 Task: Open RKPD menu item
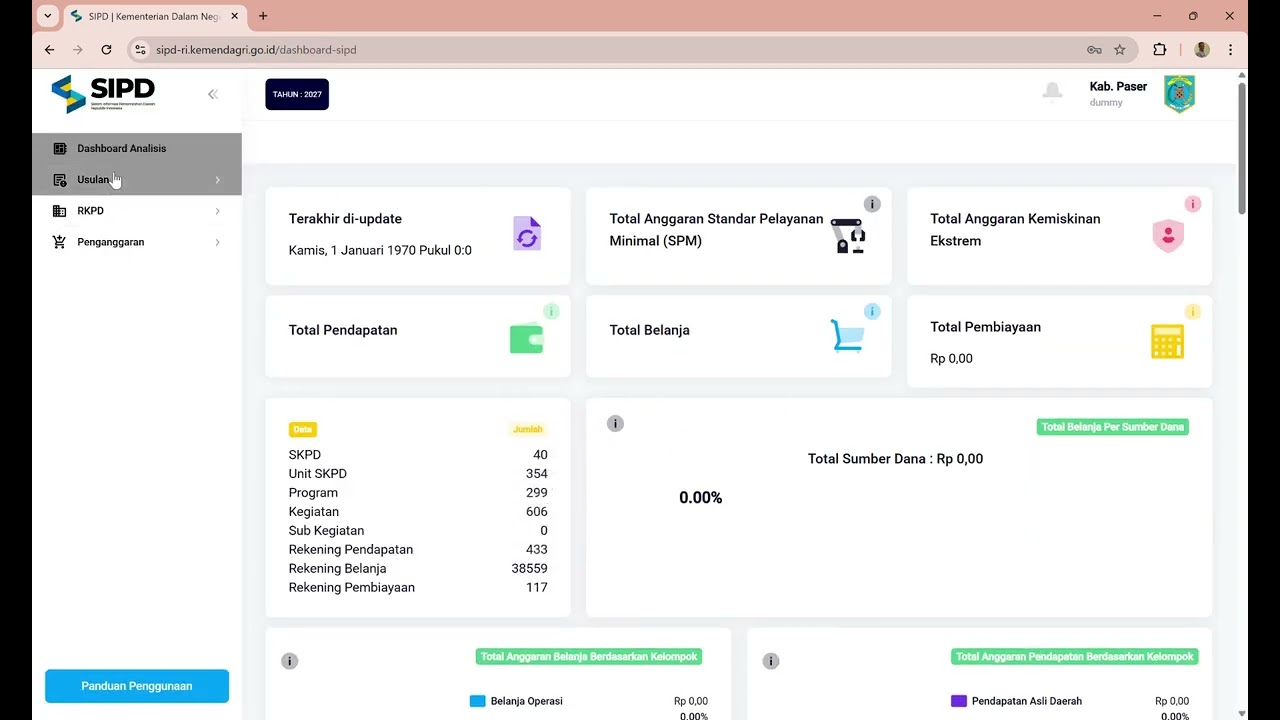[x=137, y=211]
